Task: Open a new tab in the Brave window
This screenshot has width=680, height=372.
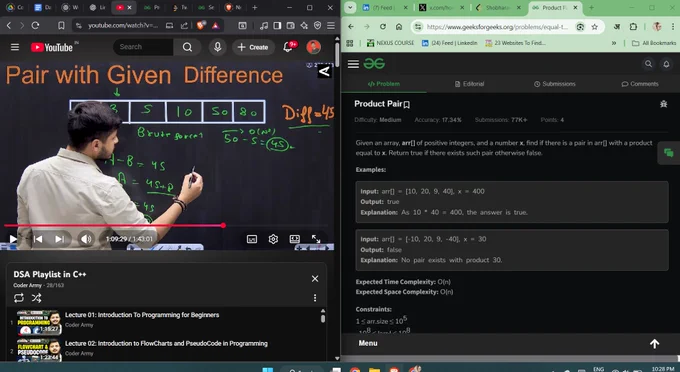Action: pyautogui.click(x=255, y=7)
